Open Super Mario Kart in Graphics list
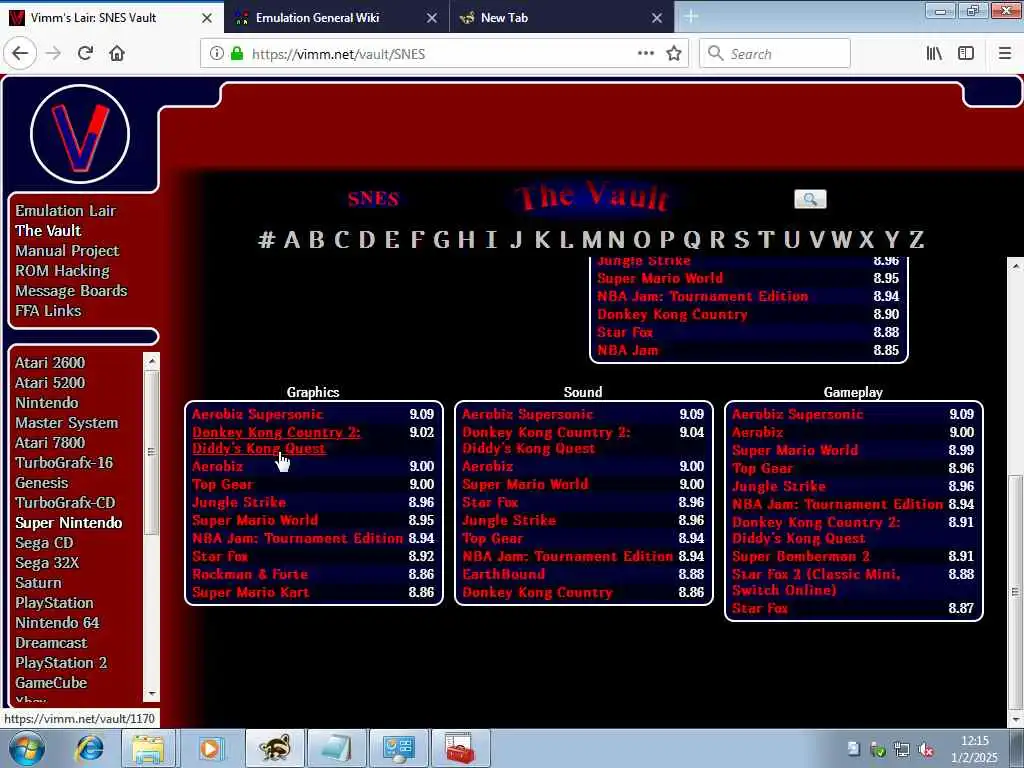The width and height of the screenshot is (1024, 768). pyautogui.click(x=251, y=593)
